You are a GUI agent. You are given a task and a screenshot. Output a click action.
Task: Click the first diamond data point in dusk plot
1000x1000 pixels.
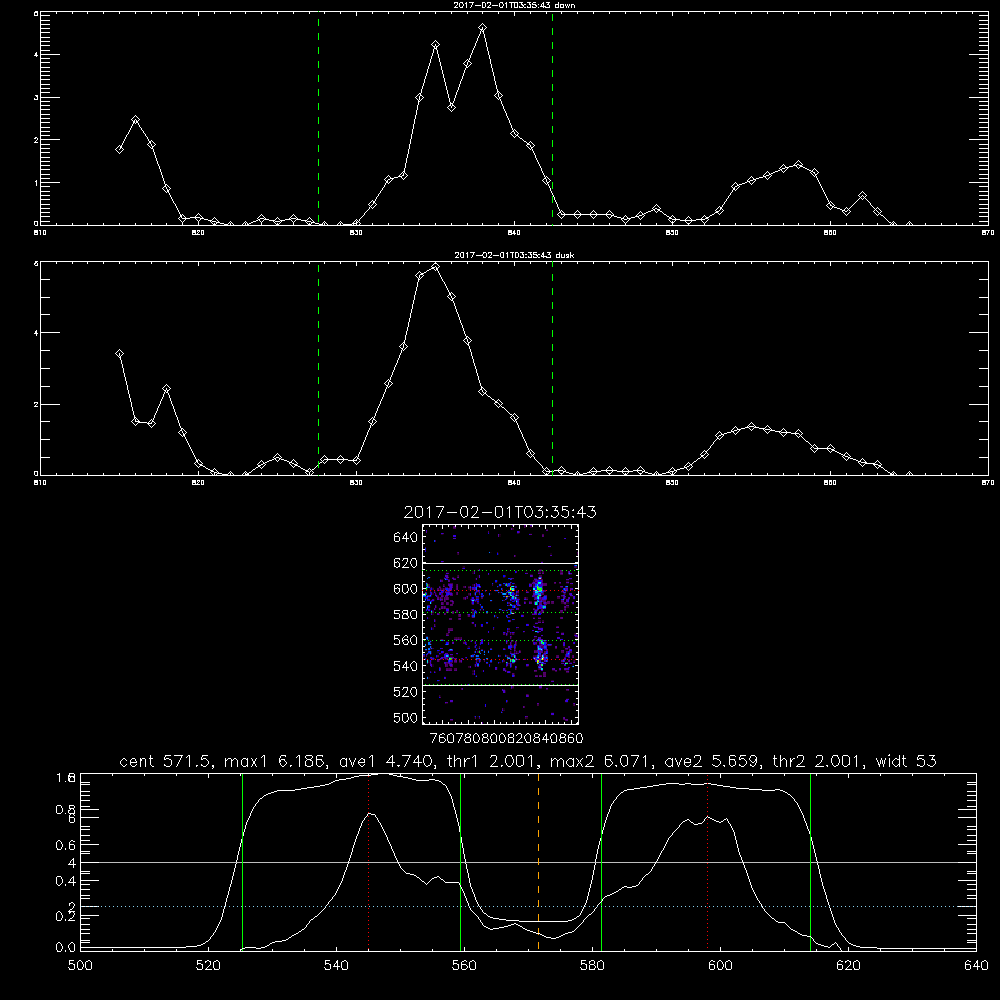pos(119,353)
